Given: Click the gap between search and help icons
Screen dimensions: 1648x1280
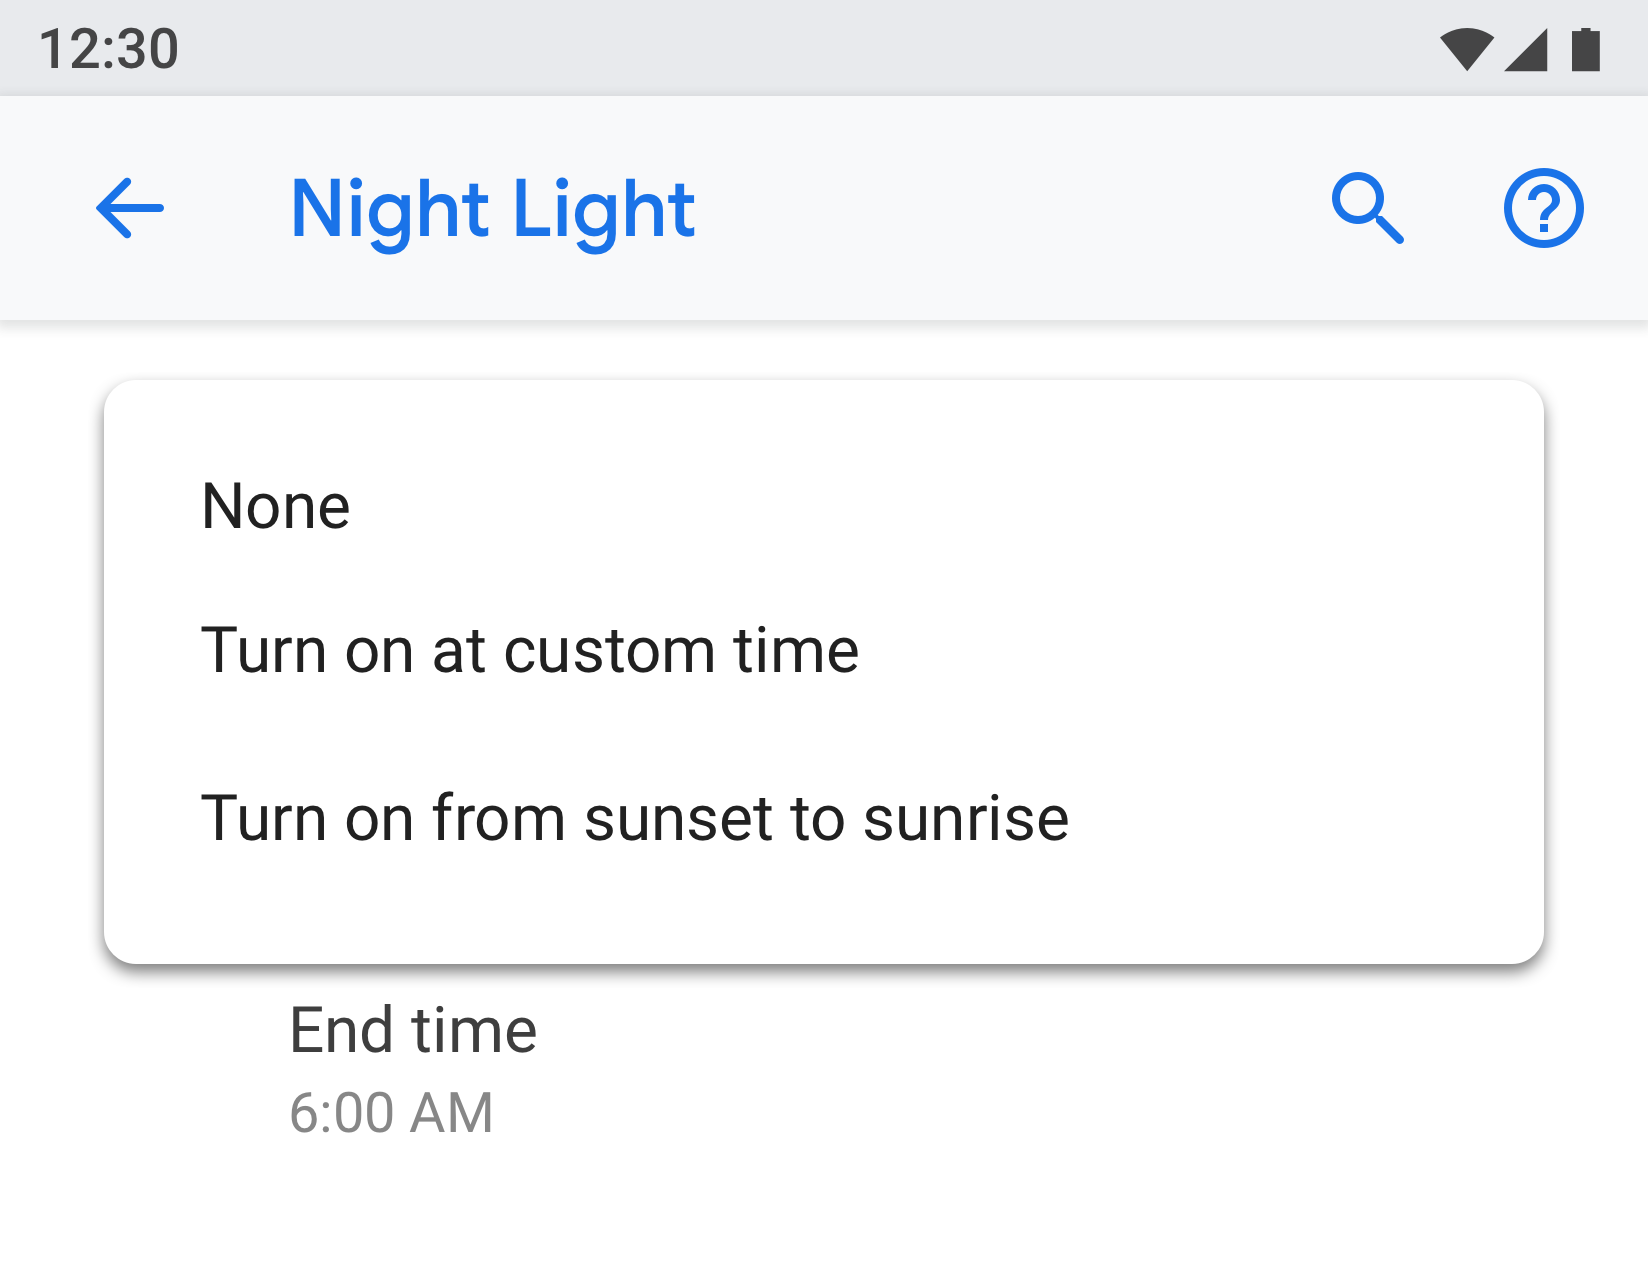Looking at the screenshot, I should point(1456,208).
